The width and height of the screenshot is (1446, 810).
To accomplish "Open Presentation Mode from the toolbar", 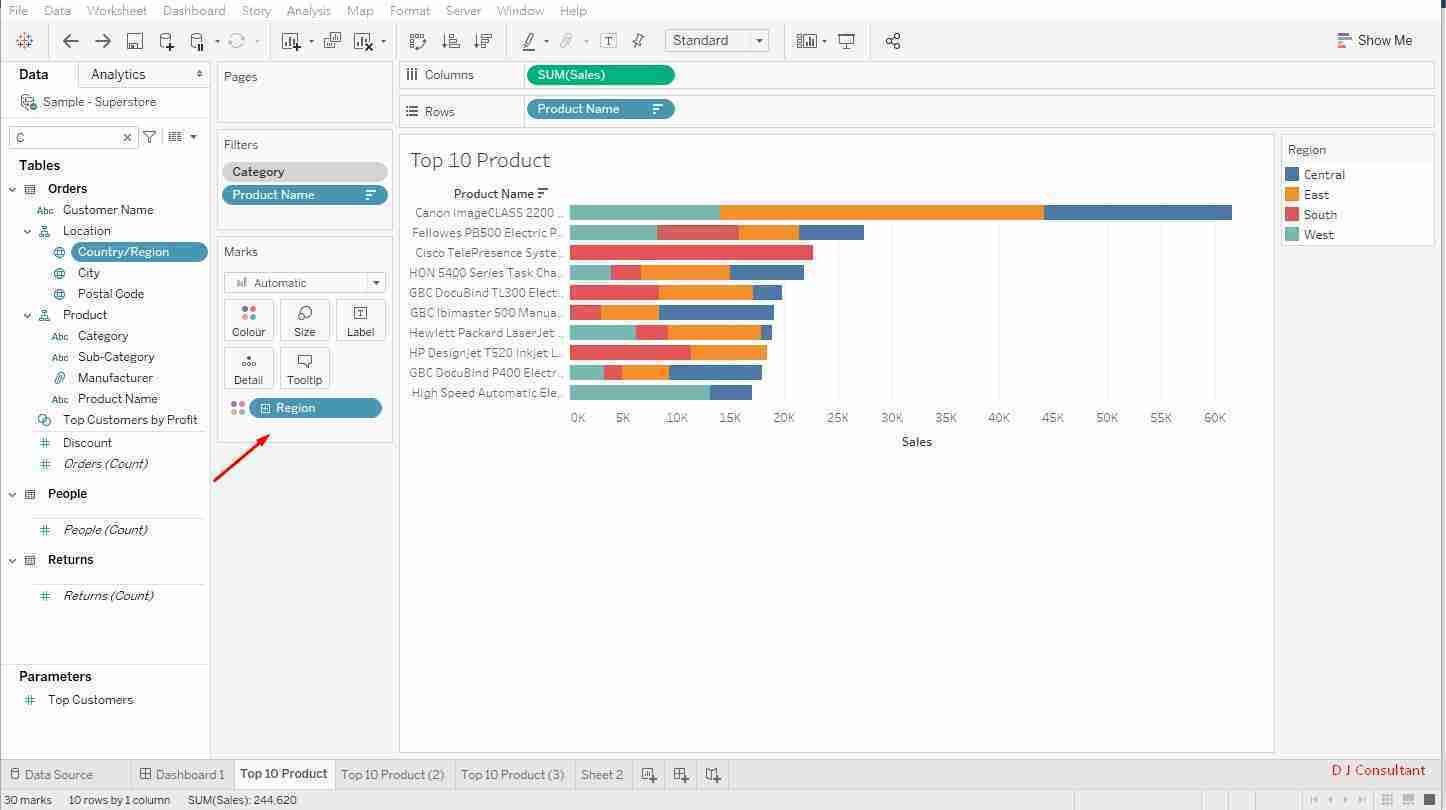I will (846, 41).
